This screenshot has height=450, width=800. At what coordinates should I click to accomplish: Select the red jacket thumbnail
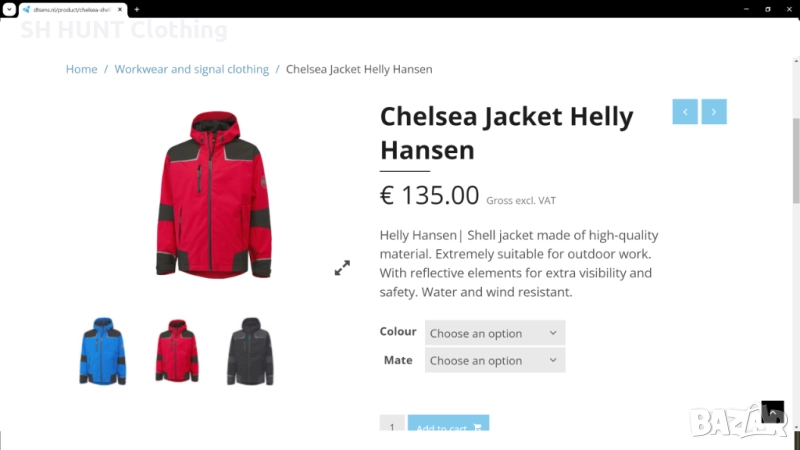177,351
